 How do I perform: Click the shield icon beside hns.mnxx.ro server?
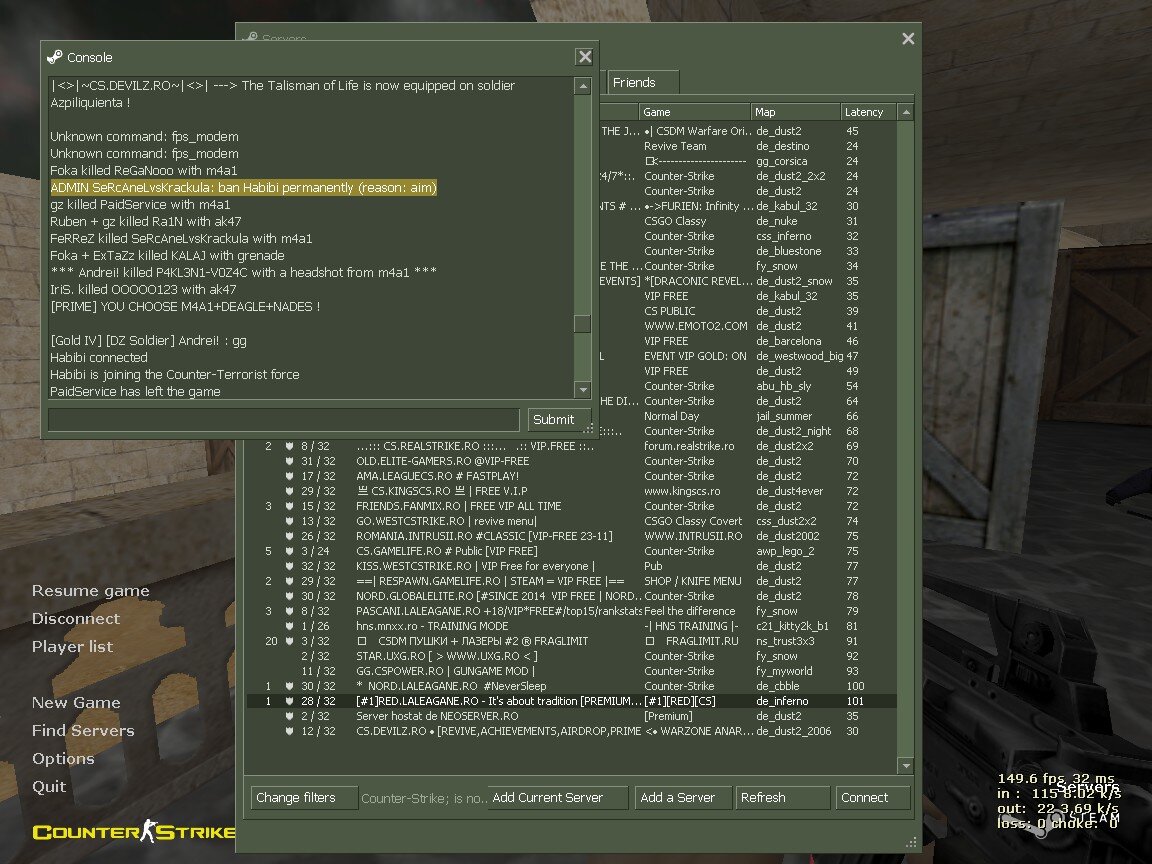coord(288,626)
